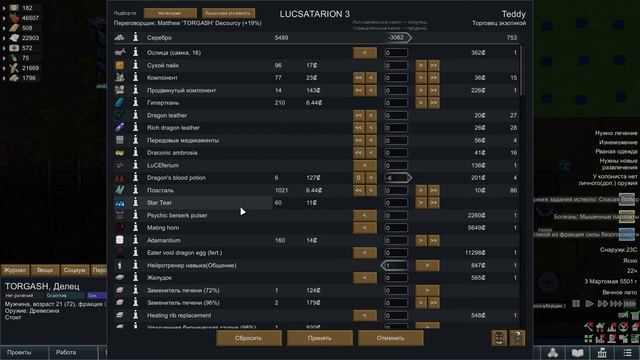This screenshot has height=360, width=640.
Task: Click info icon for Сухой паёк
Action: pos(136,65)
